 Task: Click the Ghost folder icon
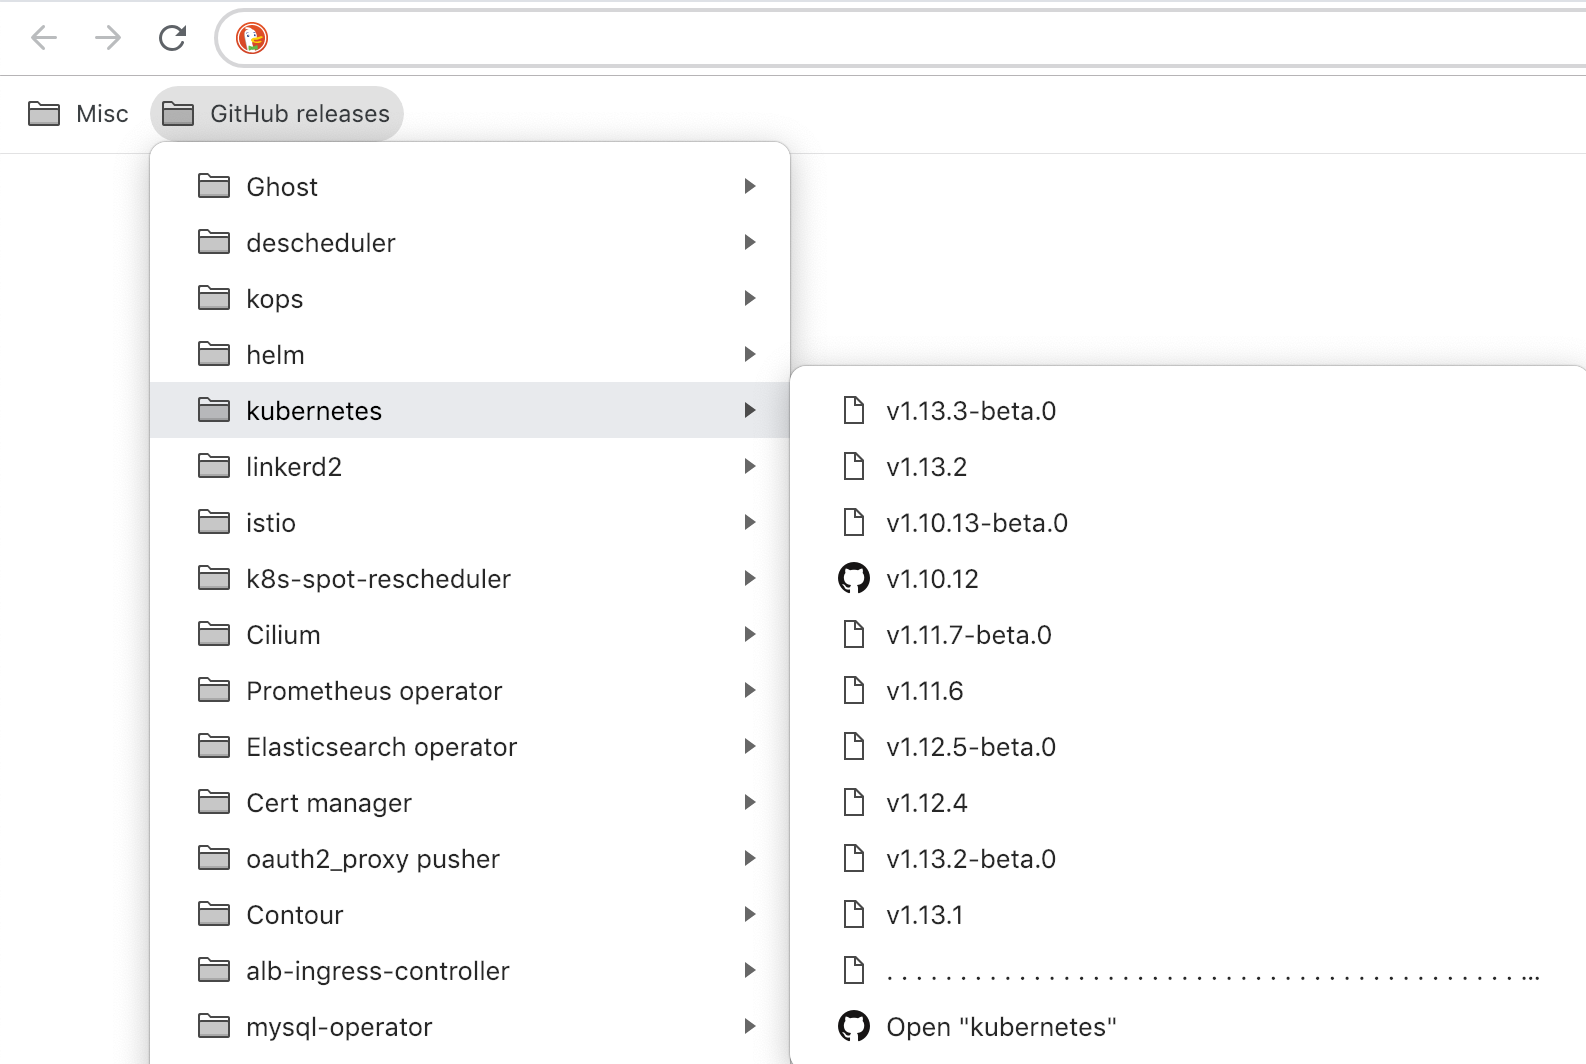click(x=214, y=186)
